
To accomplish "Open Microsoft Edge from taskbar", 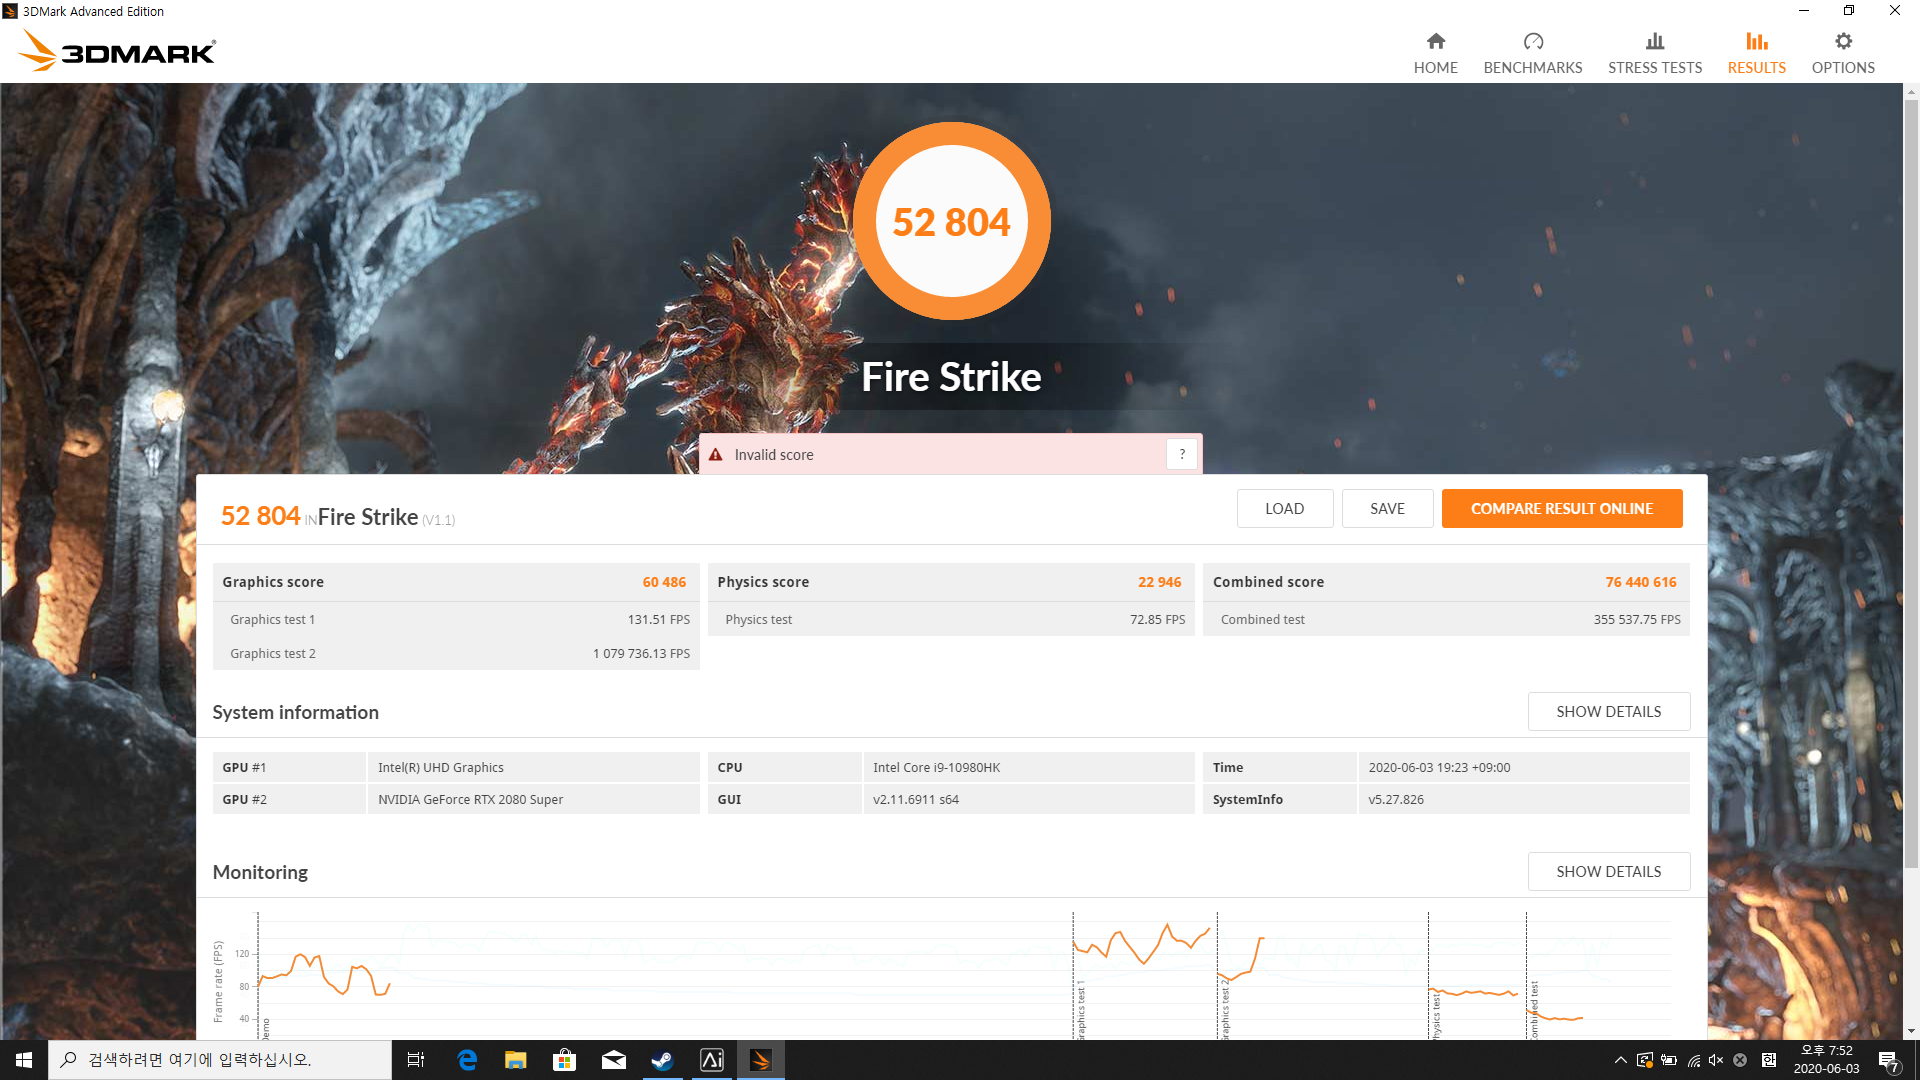I will point(467,1060).
